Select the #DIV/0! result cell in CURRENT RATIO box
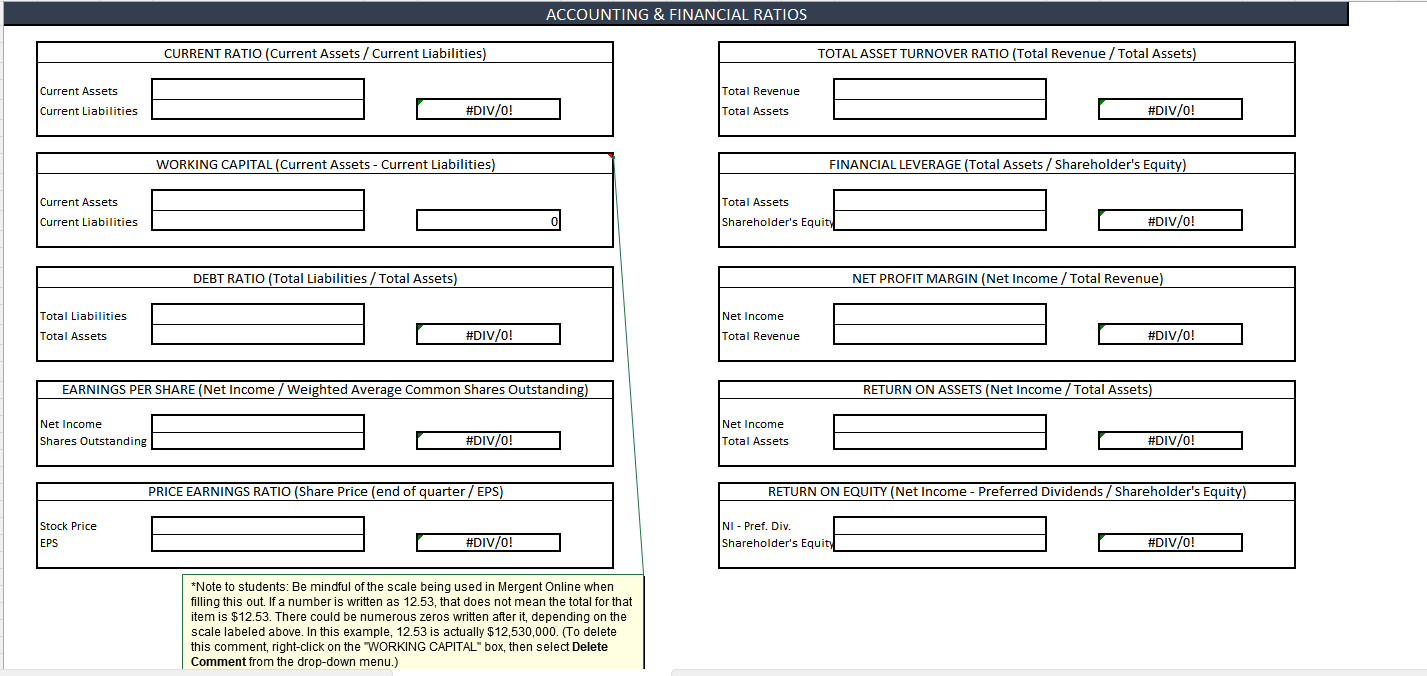 [488, 108]
